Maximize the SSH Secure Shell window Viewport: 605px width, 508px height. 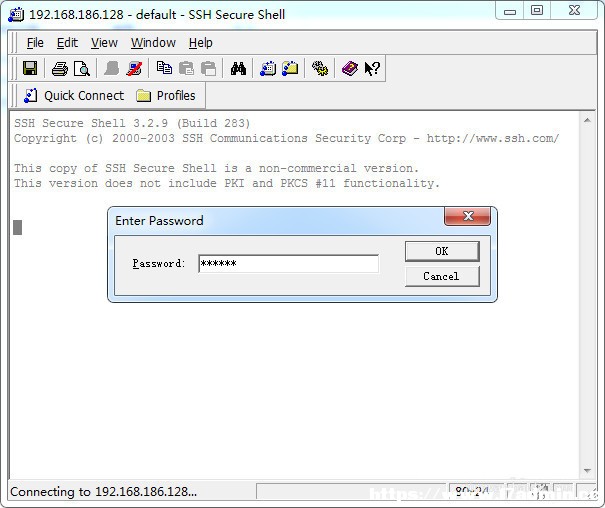click(537, 11)
